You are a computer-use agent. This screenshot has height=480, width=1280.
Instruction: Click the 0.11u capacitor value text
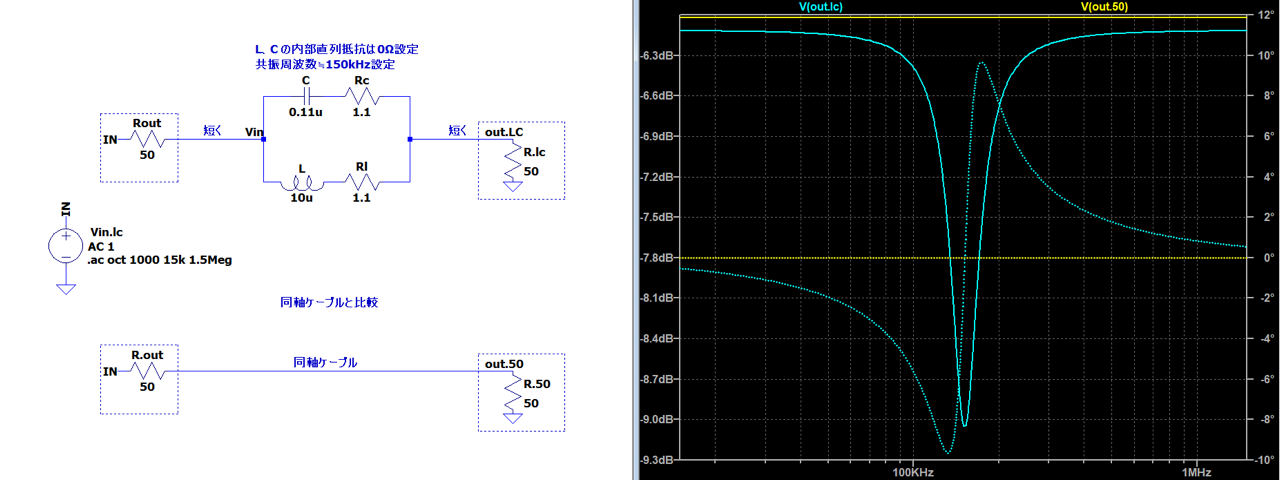click(306, 113)
